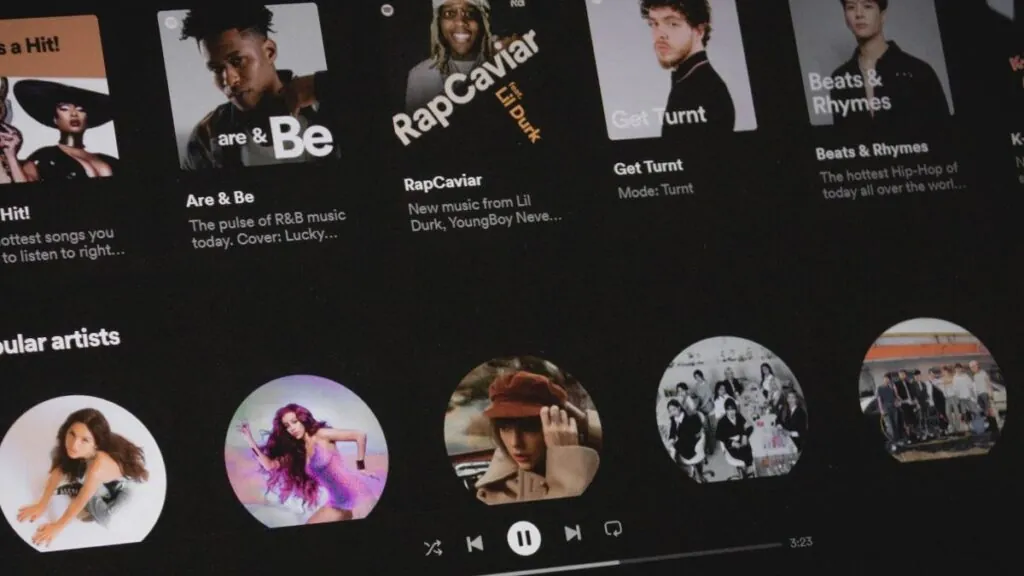Seek along the playback progress bar

pyautogui.click(x=630, y=558)
